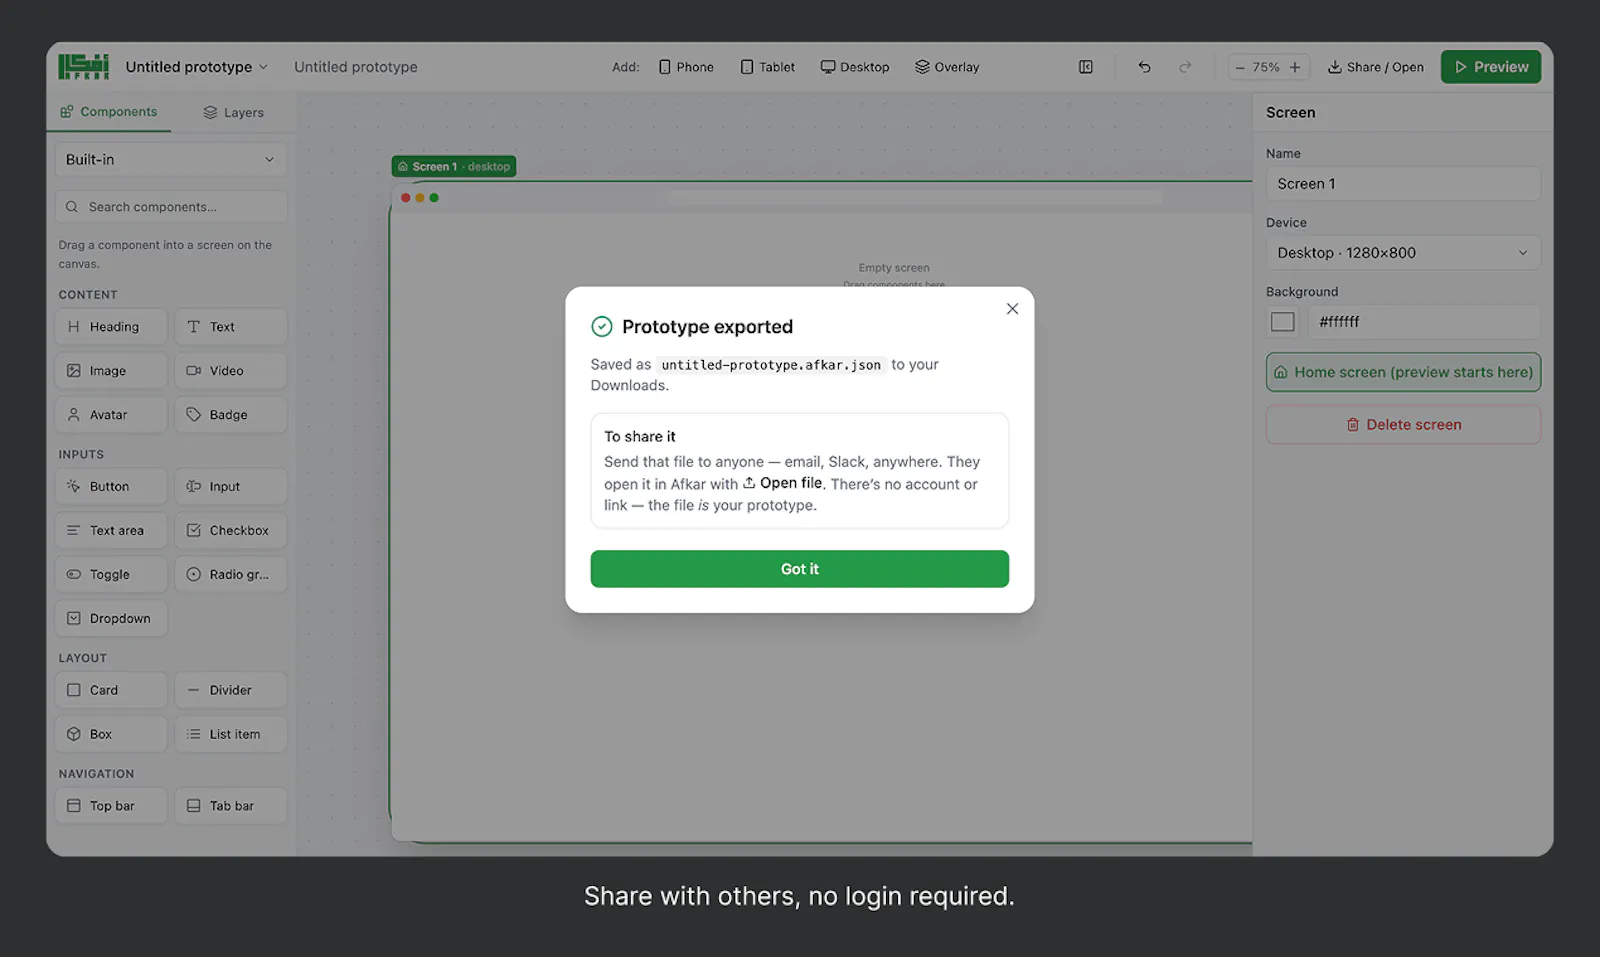Viewport: 1600px width, 957px height.
Task: Select the List item component
Action: click(x=231, y=735)
